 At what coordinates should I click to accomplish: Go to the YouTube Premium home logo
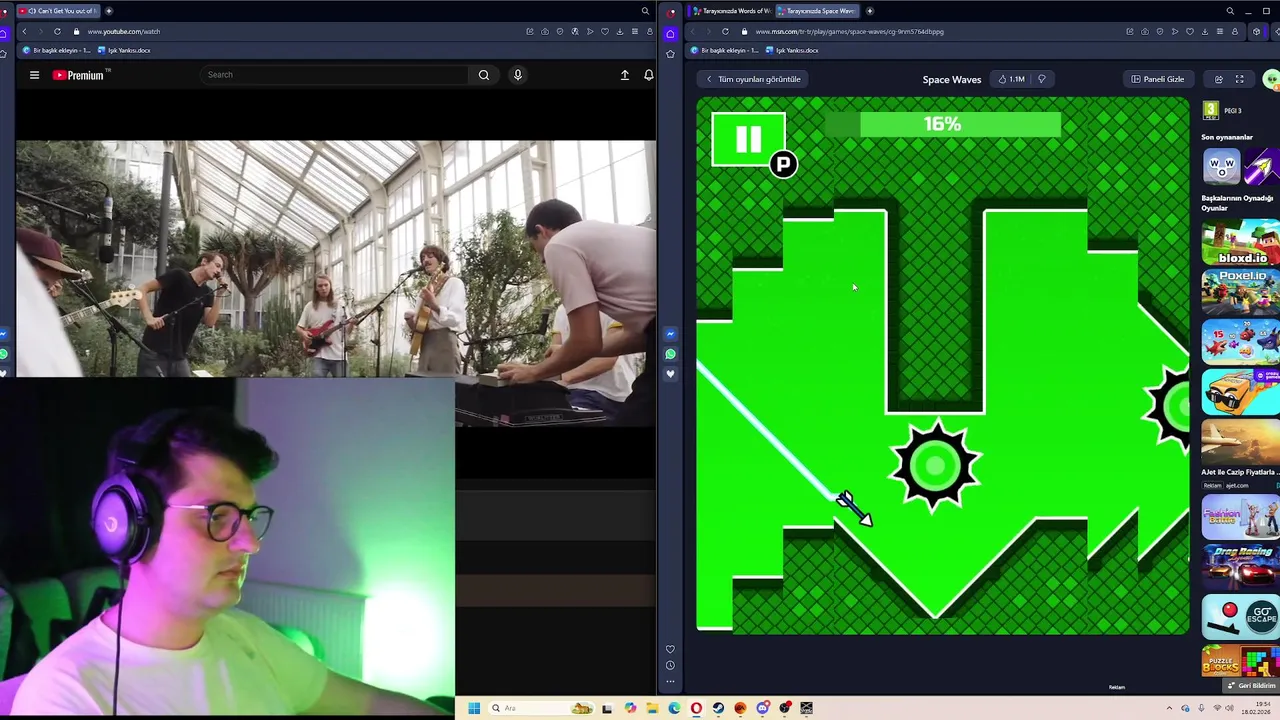(80, 75)
